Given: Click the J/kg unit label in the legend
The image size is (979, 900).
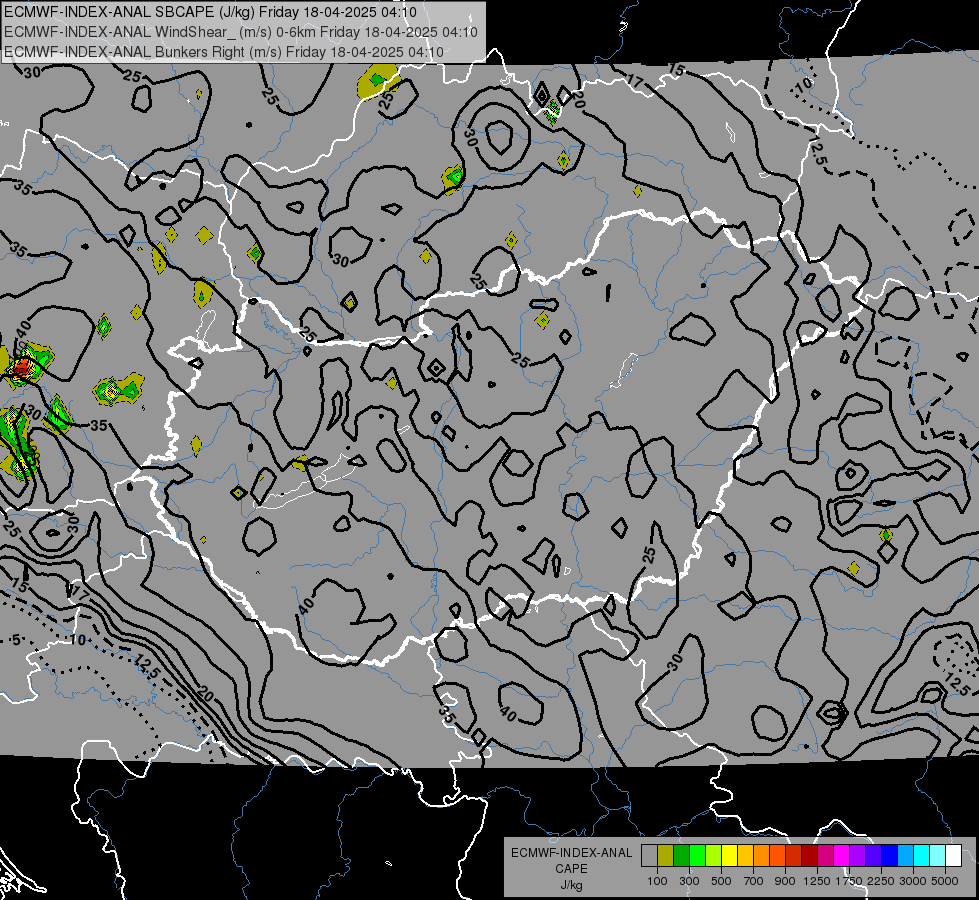Looking at the screenshot, I should 571,885.
